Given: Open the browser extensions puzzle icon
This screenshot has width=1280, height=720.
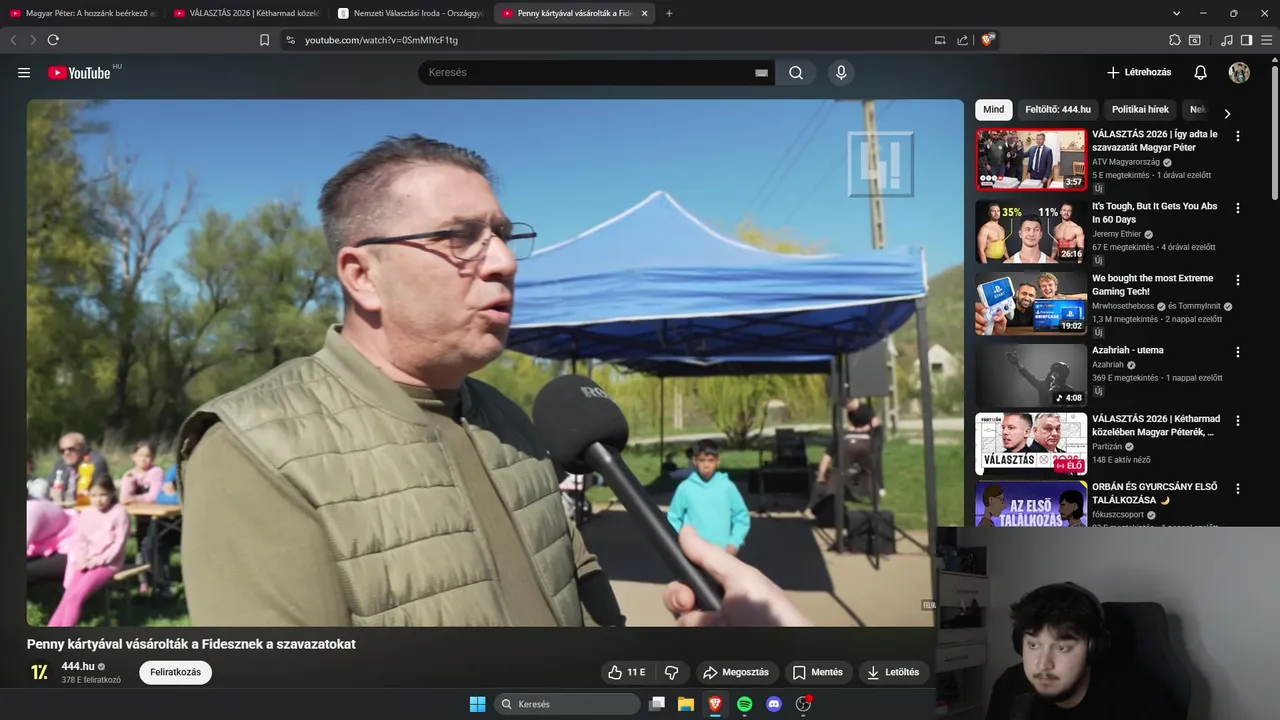Looking at the screenshot, I should click(1175, 40).
